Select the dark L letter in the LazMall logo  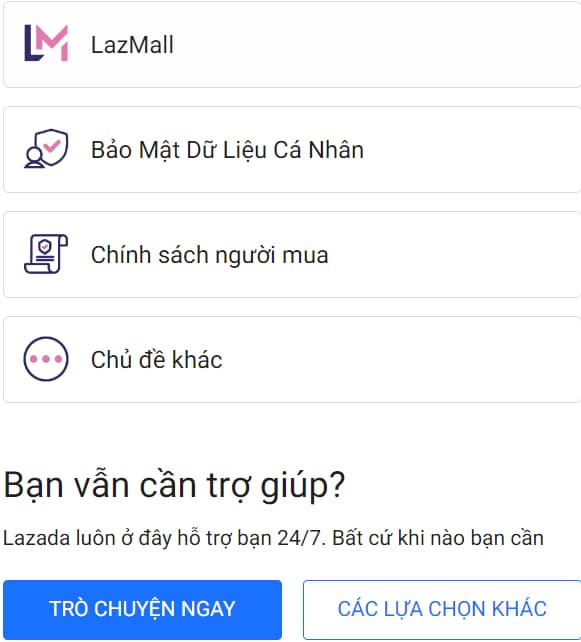[31, 43]
